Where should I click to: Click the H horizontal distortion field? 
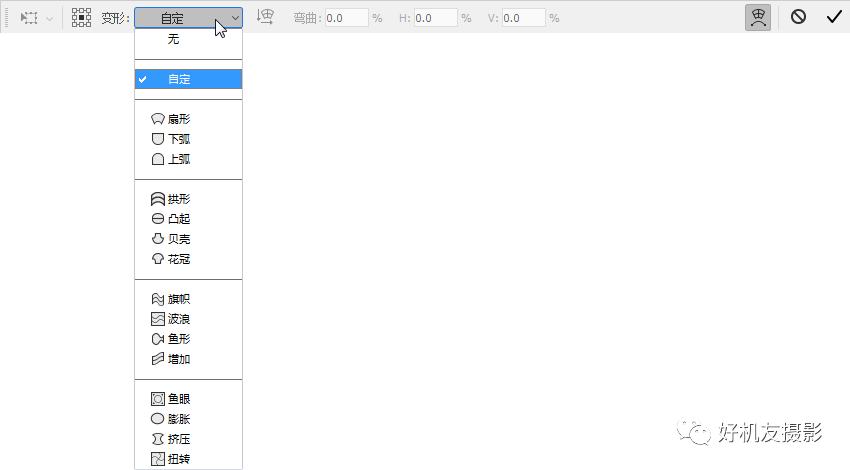pos(435,18)
